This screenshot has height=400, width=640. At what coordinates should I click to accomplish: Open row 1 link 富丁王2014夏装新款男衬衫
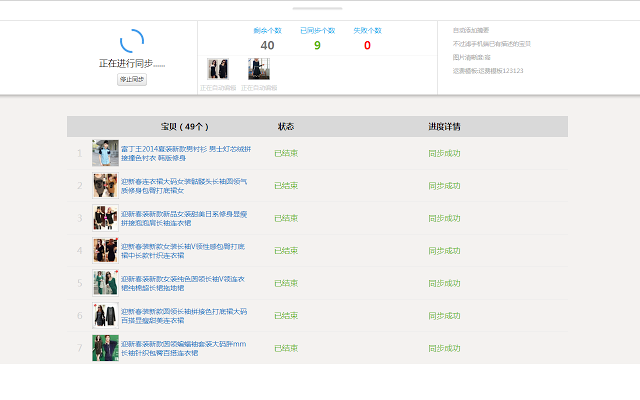coord(186,153)
